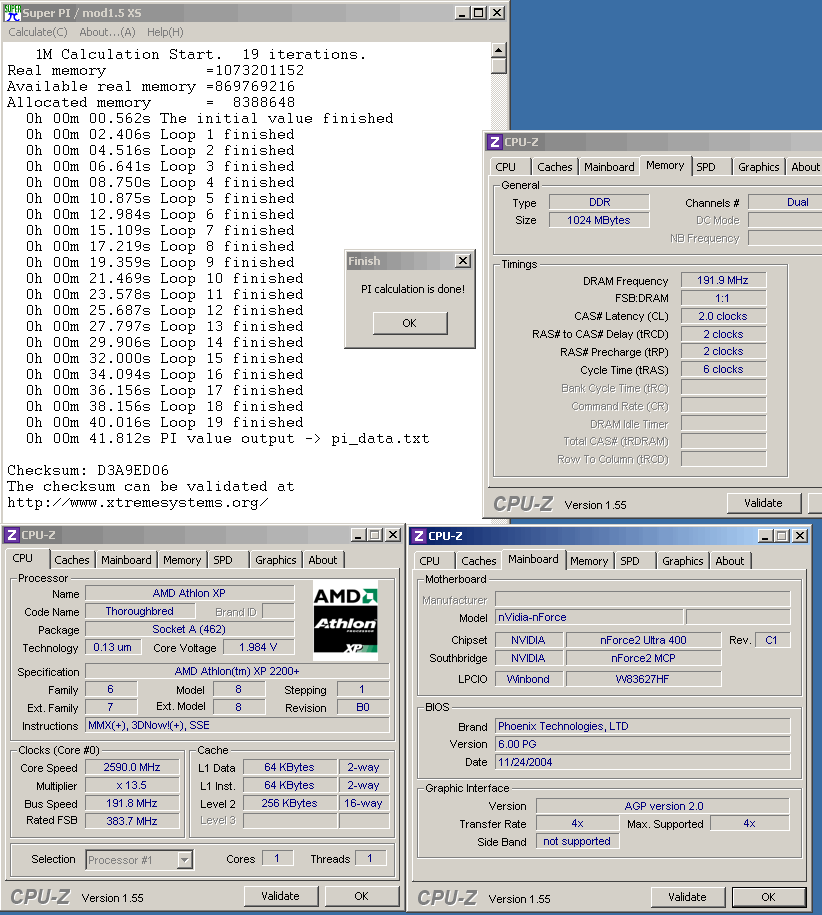
Task: Click the Loop 19 finished line
Action: point(165,422)
